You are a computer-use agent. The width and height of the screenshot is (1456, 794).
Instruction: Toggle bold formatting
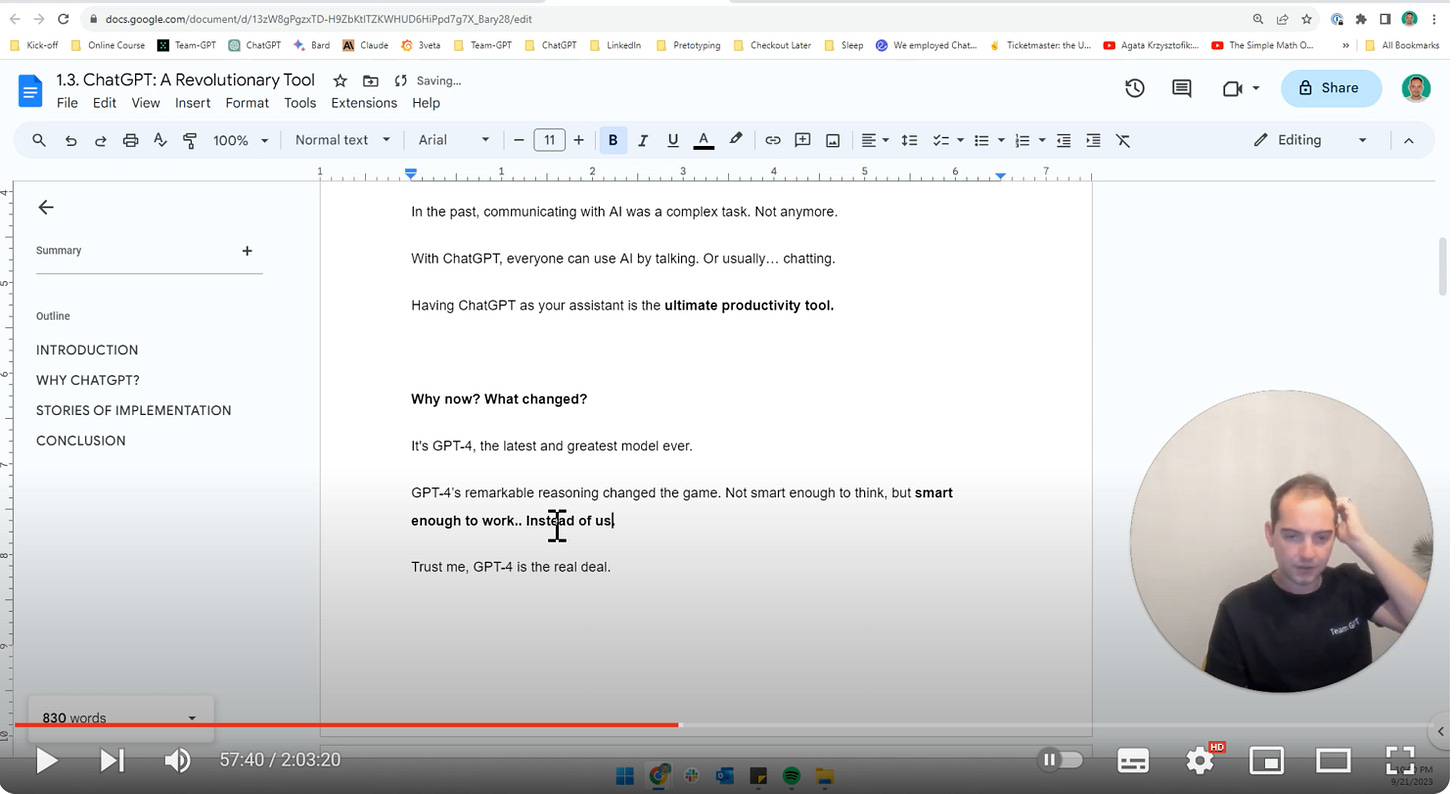tap(613, 140)
